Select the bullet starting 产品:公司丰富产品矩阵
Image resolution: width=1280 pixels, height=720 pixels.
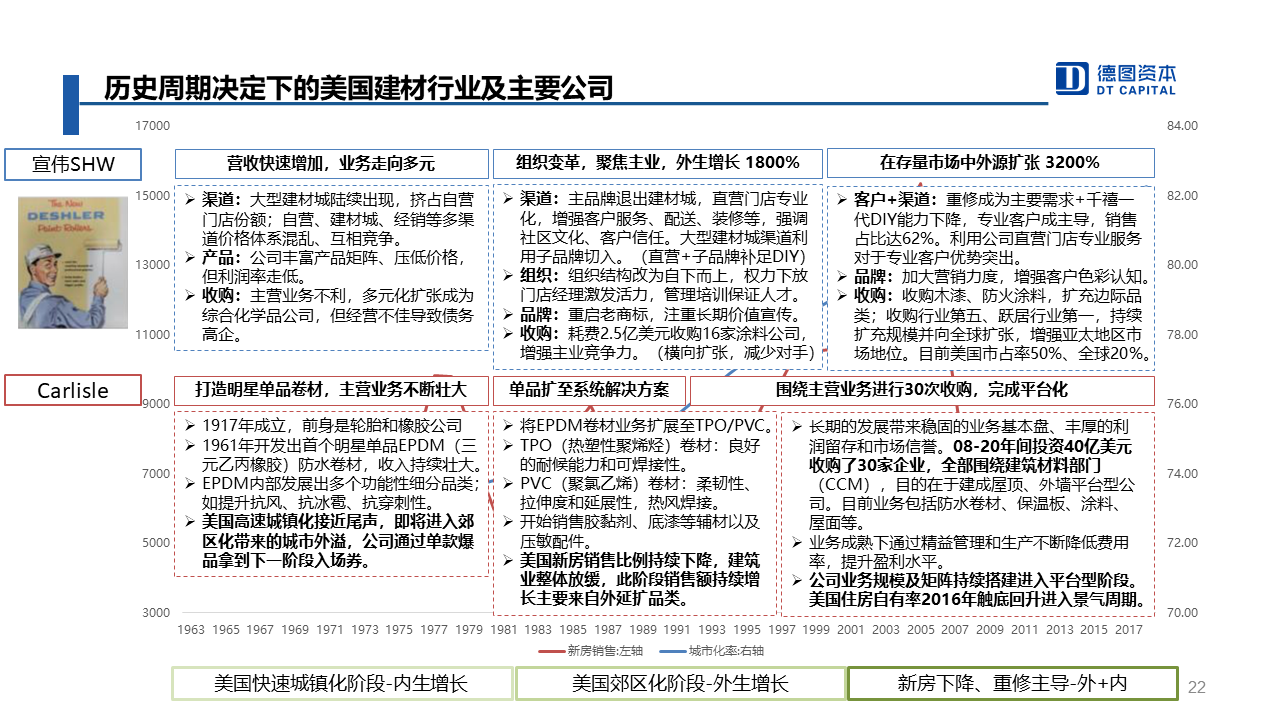[x=324, y=266]
